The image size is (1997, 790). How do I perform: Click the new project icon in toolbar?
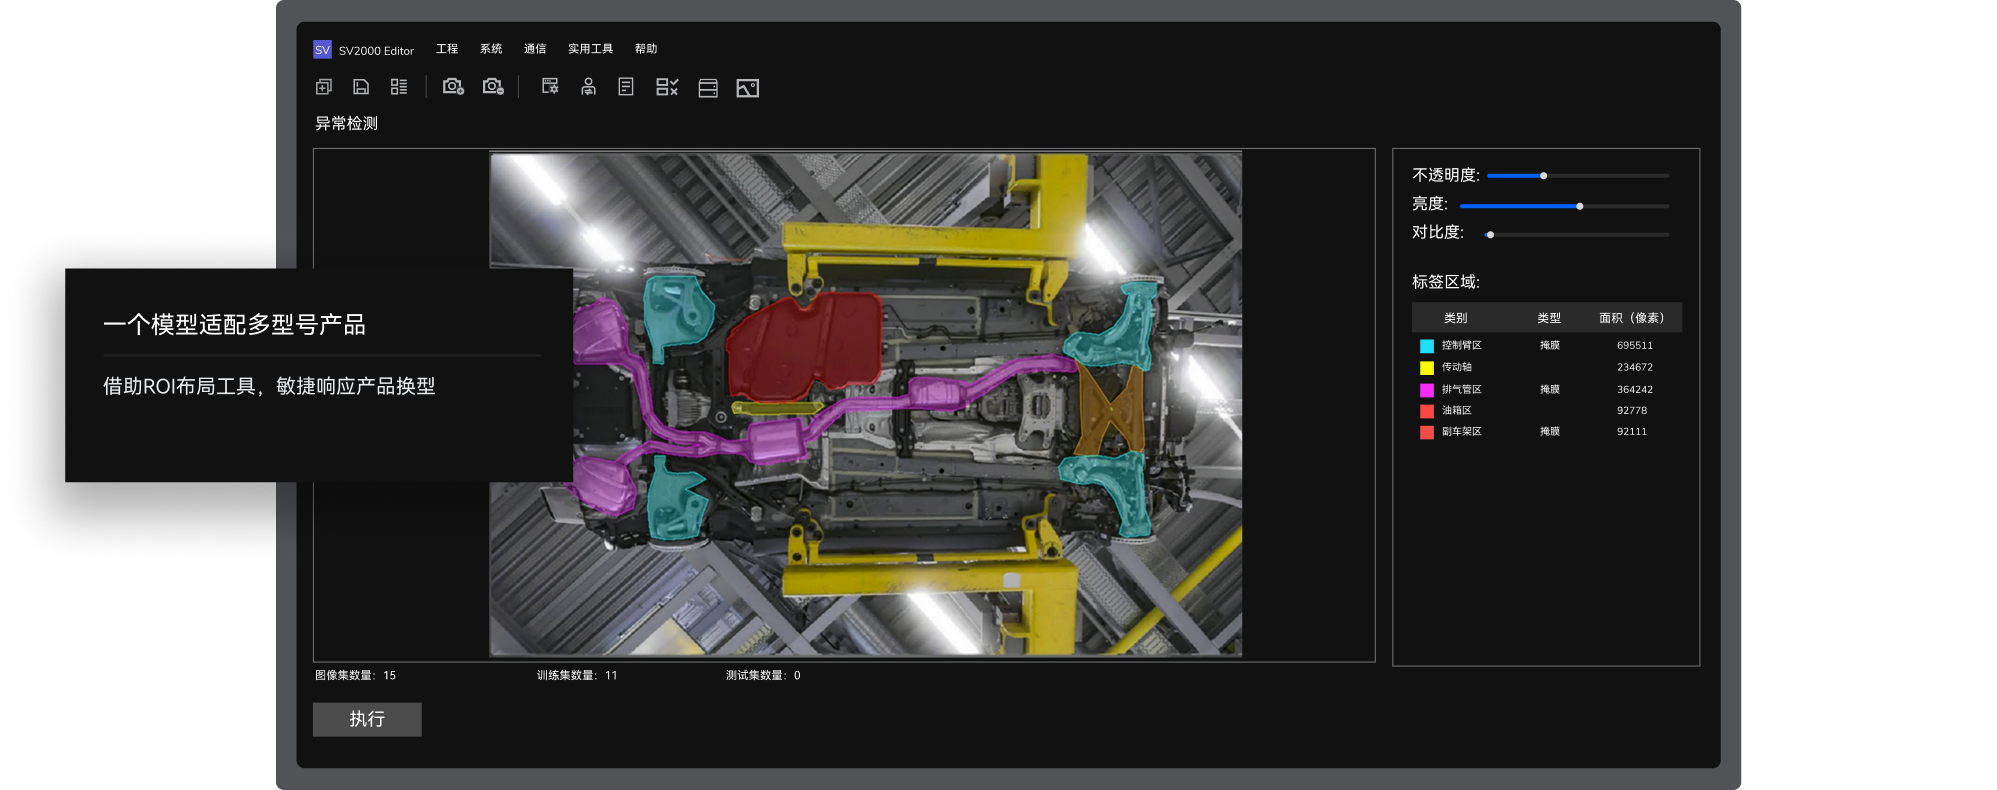pos(324,87)
